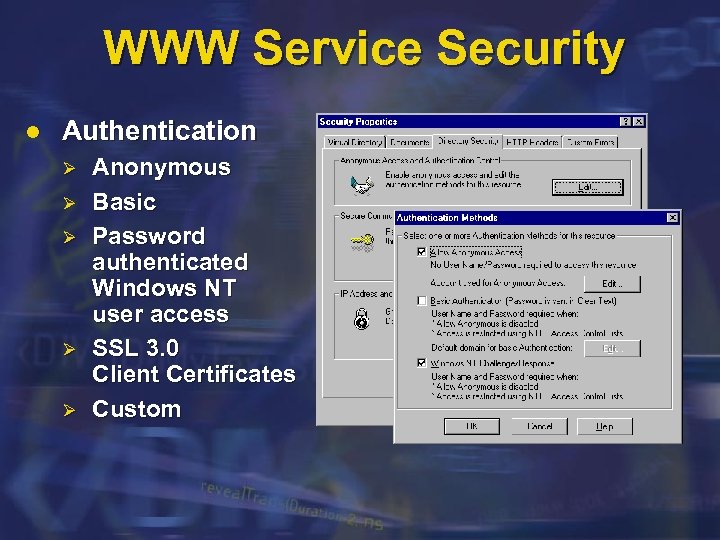
Task: Click the 'Anonymous' sub-bullet text
Action: point(161,167)
